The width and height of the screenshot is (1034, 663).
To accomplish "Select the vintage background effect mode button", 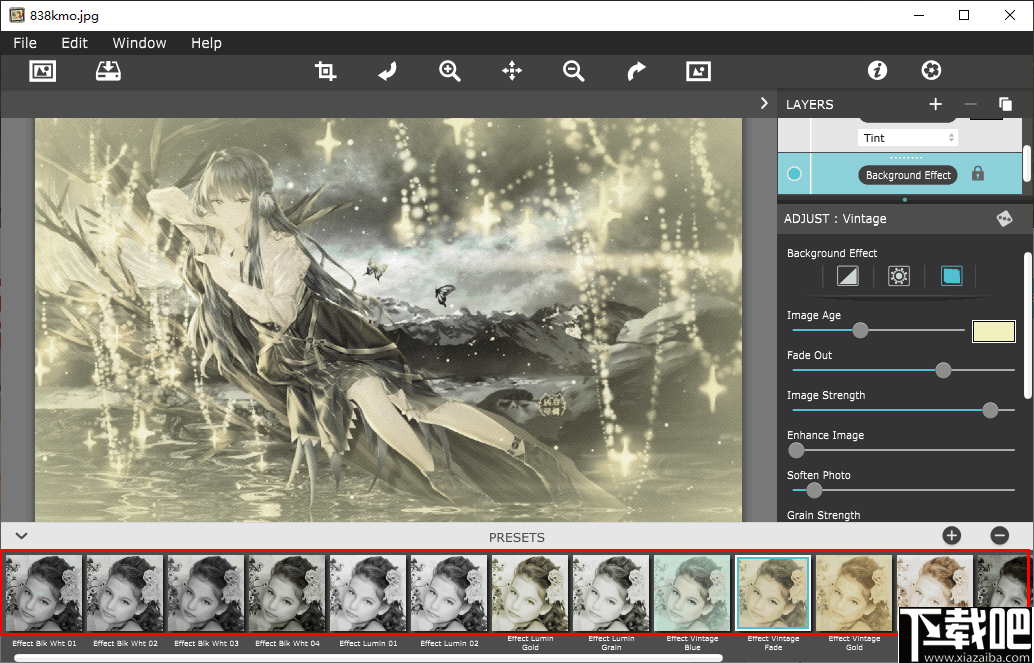I will (951, 276).
